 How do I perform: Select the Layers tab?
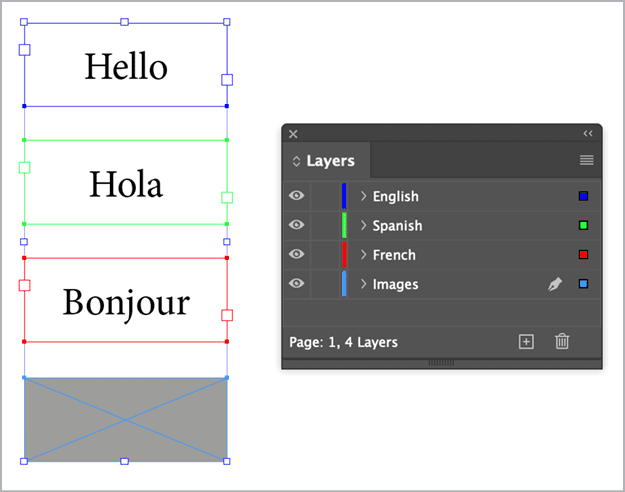327,161
